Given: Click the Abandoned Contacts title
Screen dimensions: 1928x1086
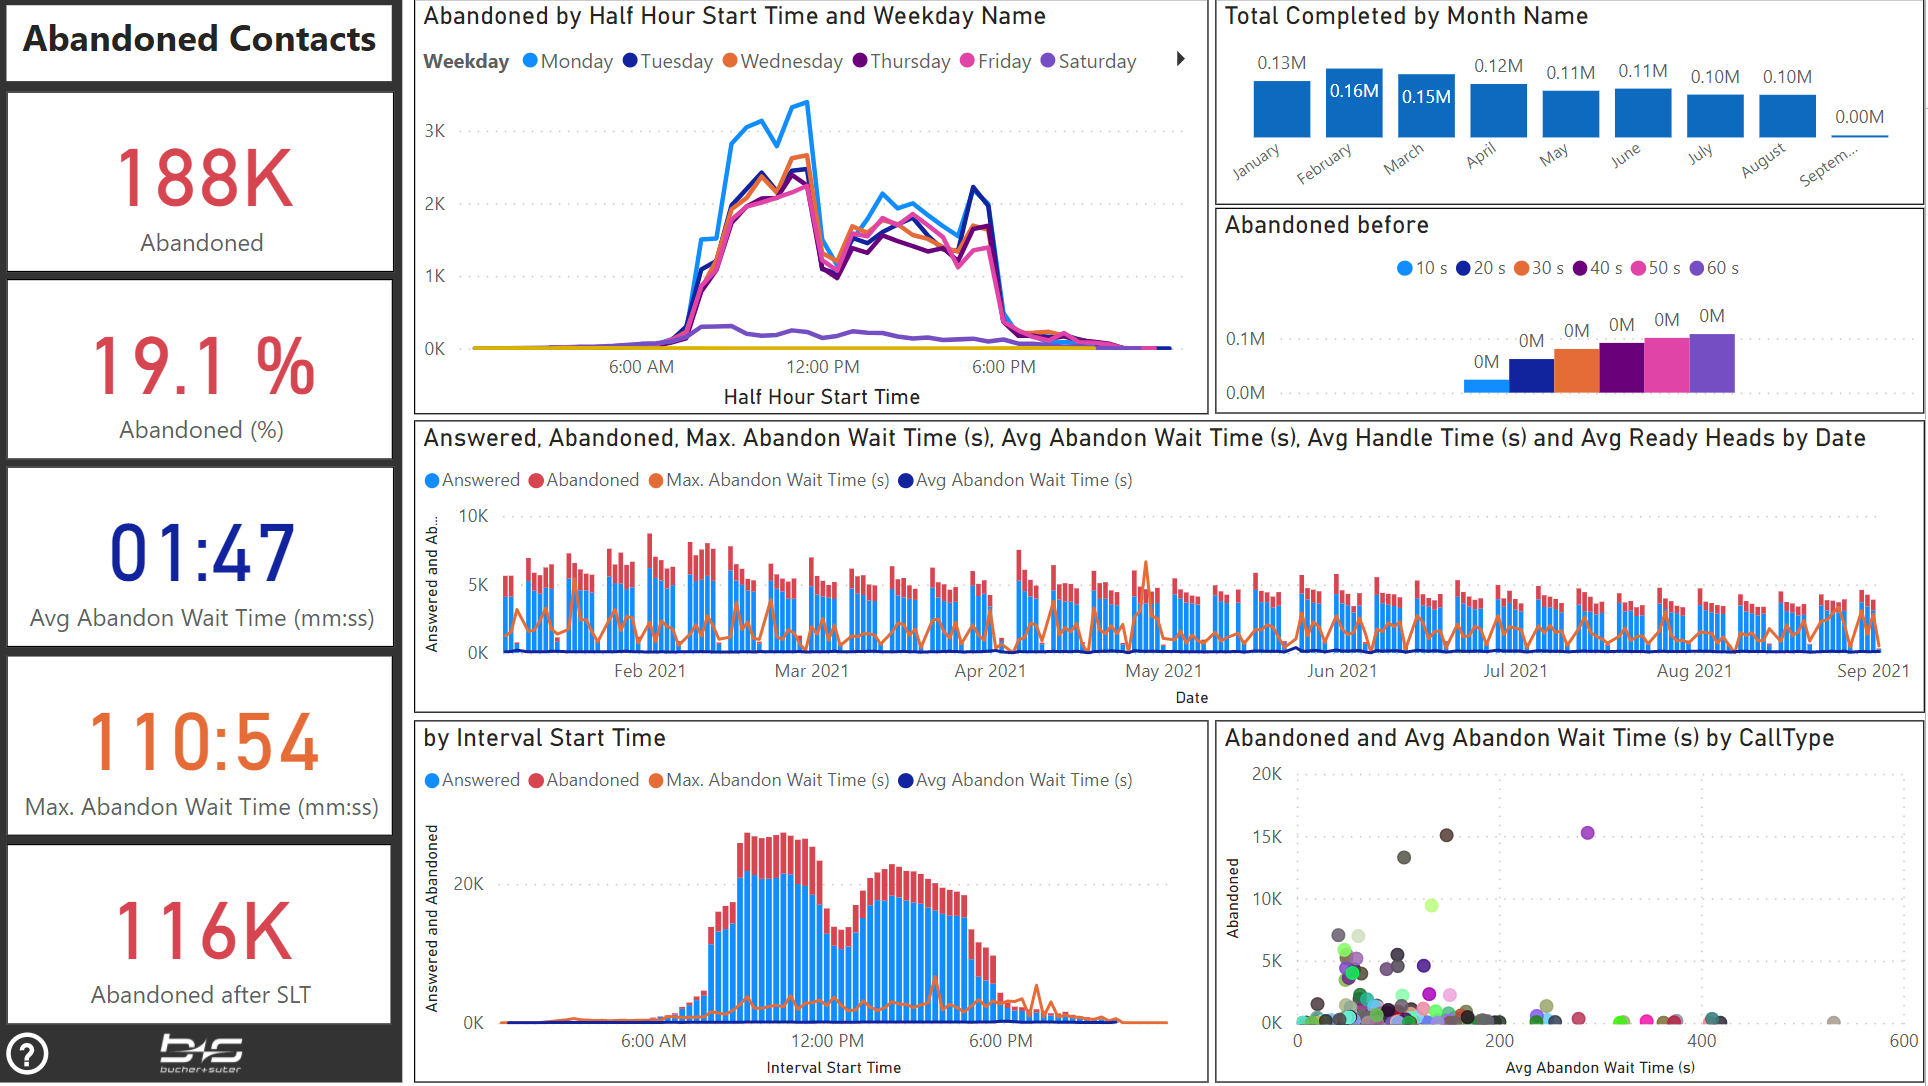Looking at the screenshot, I should (200, 39).
